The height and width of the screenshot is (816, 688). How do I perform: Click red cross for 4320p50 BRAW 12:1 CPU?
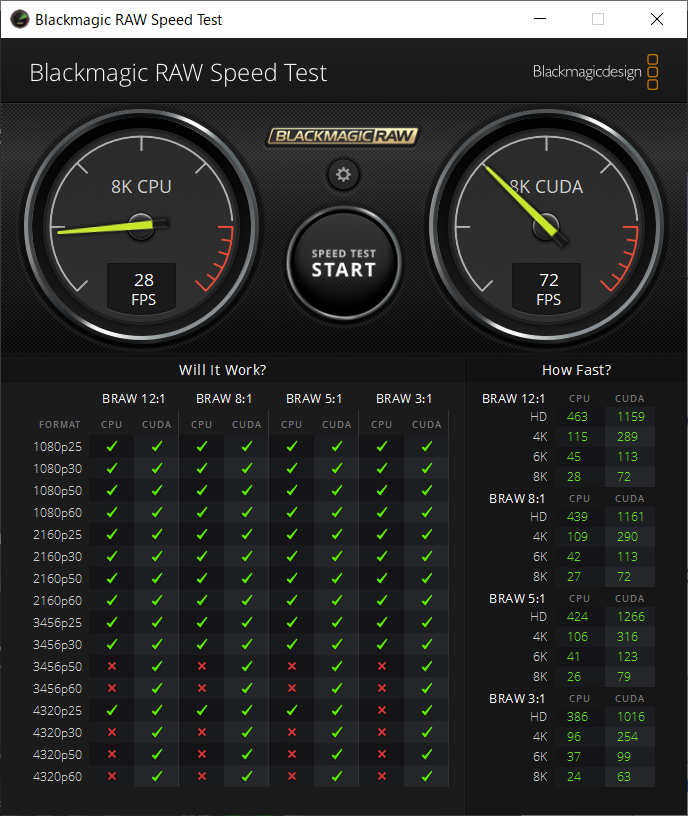[111, 754]
